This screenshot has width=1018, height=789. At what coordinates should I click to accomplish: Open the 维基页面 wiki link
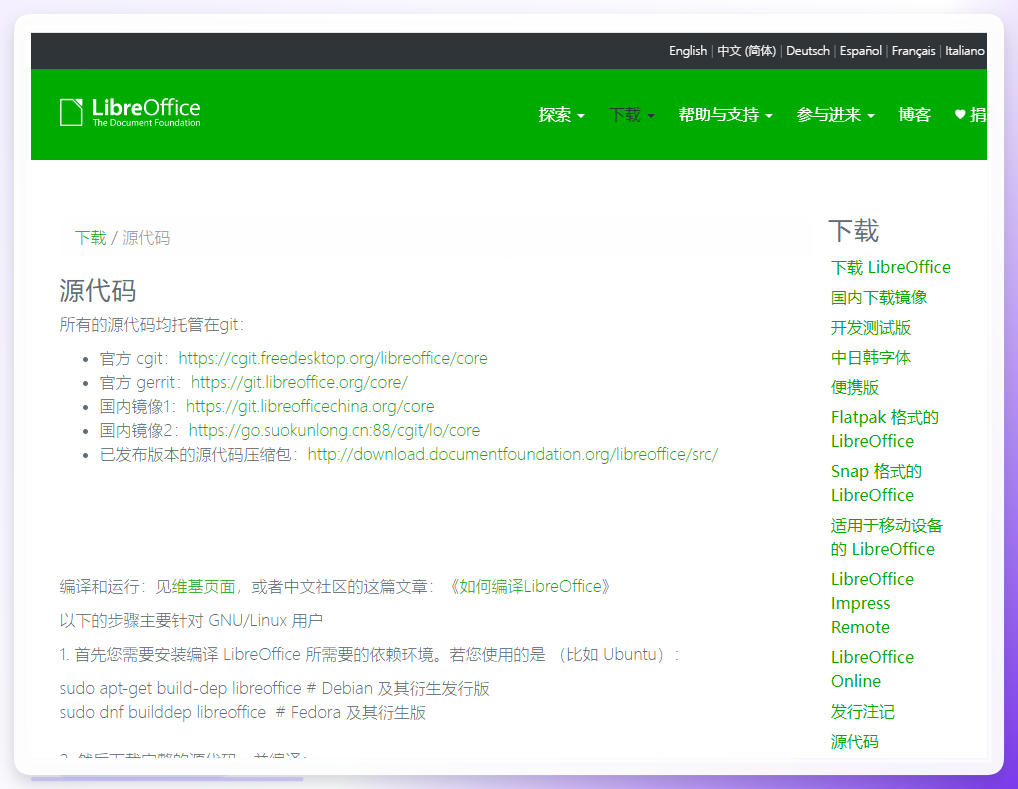click(203, 586)
